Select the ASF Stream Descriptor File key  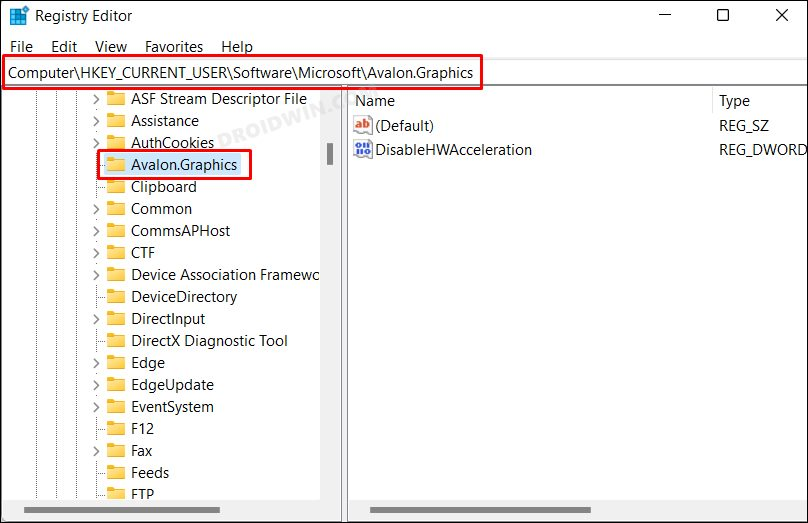point(219,99)
